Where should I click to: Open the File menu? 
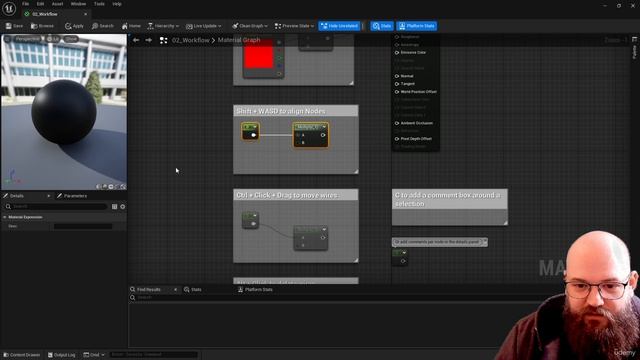pos(25,4)
